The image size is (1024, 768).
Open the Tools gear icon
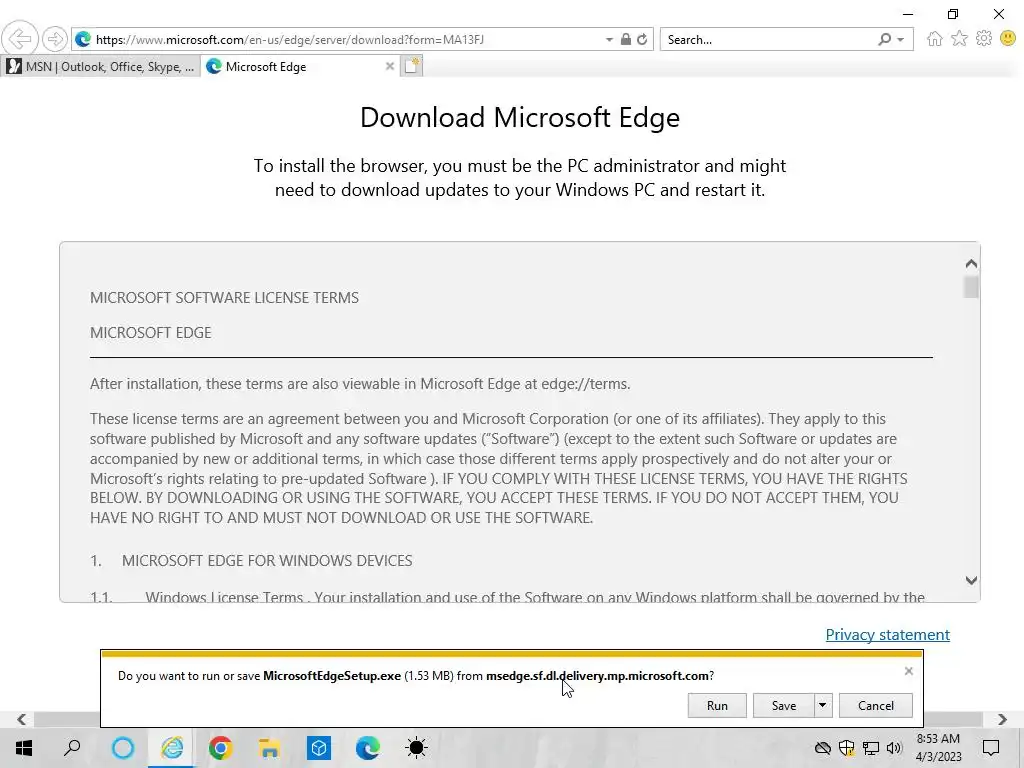pos(984,39)
